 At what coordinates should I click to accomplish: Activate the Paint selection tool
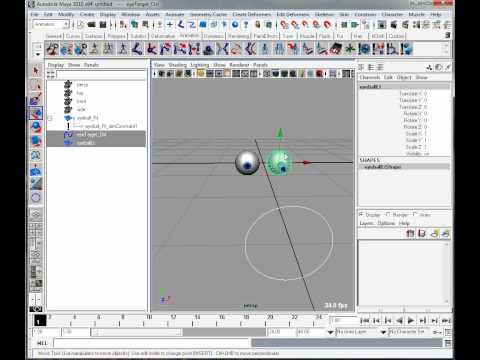36,99
